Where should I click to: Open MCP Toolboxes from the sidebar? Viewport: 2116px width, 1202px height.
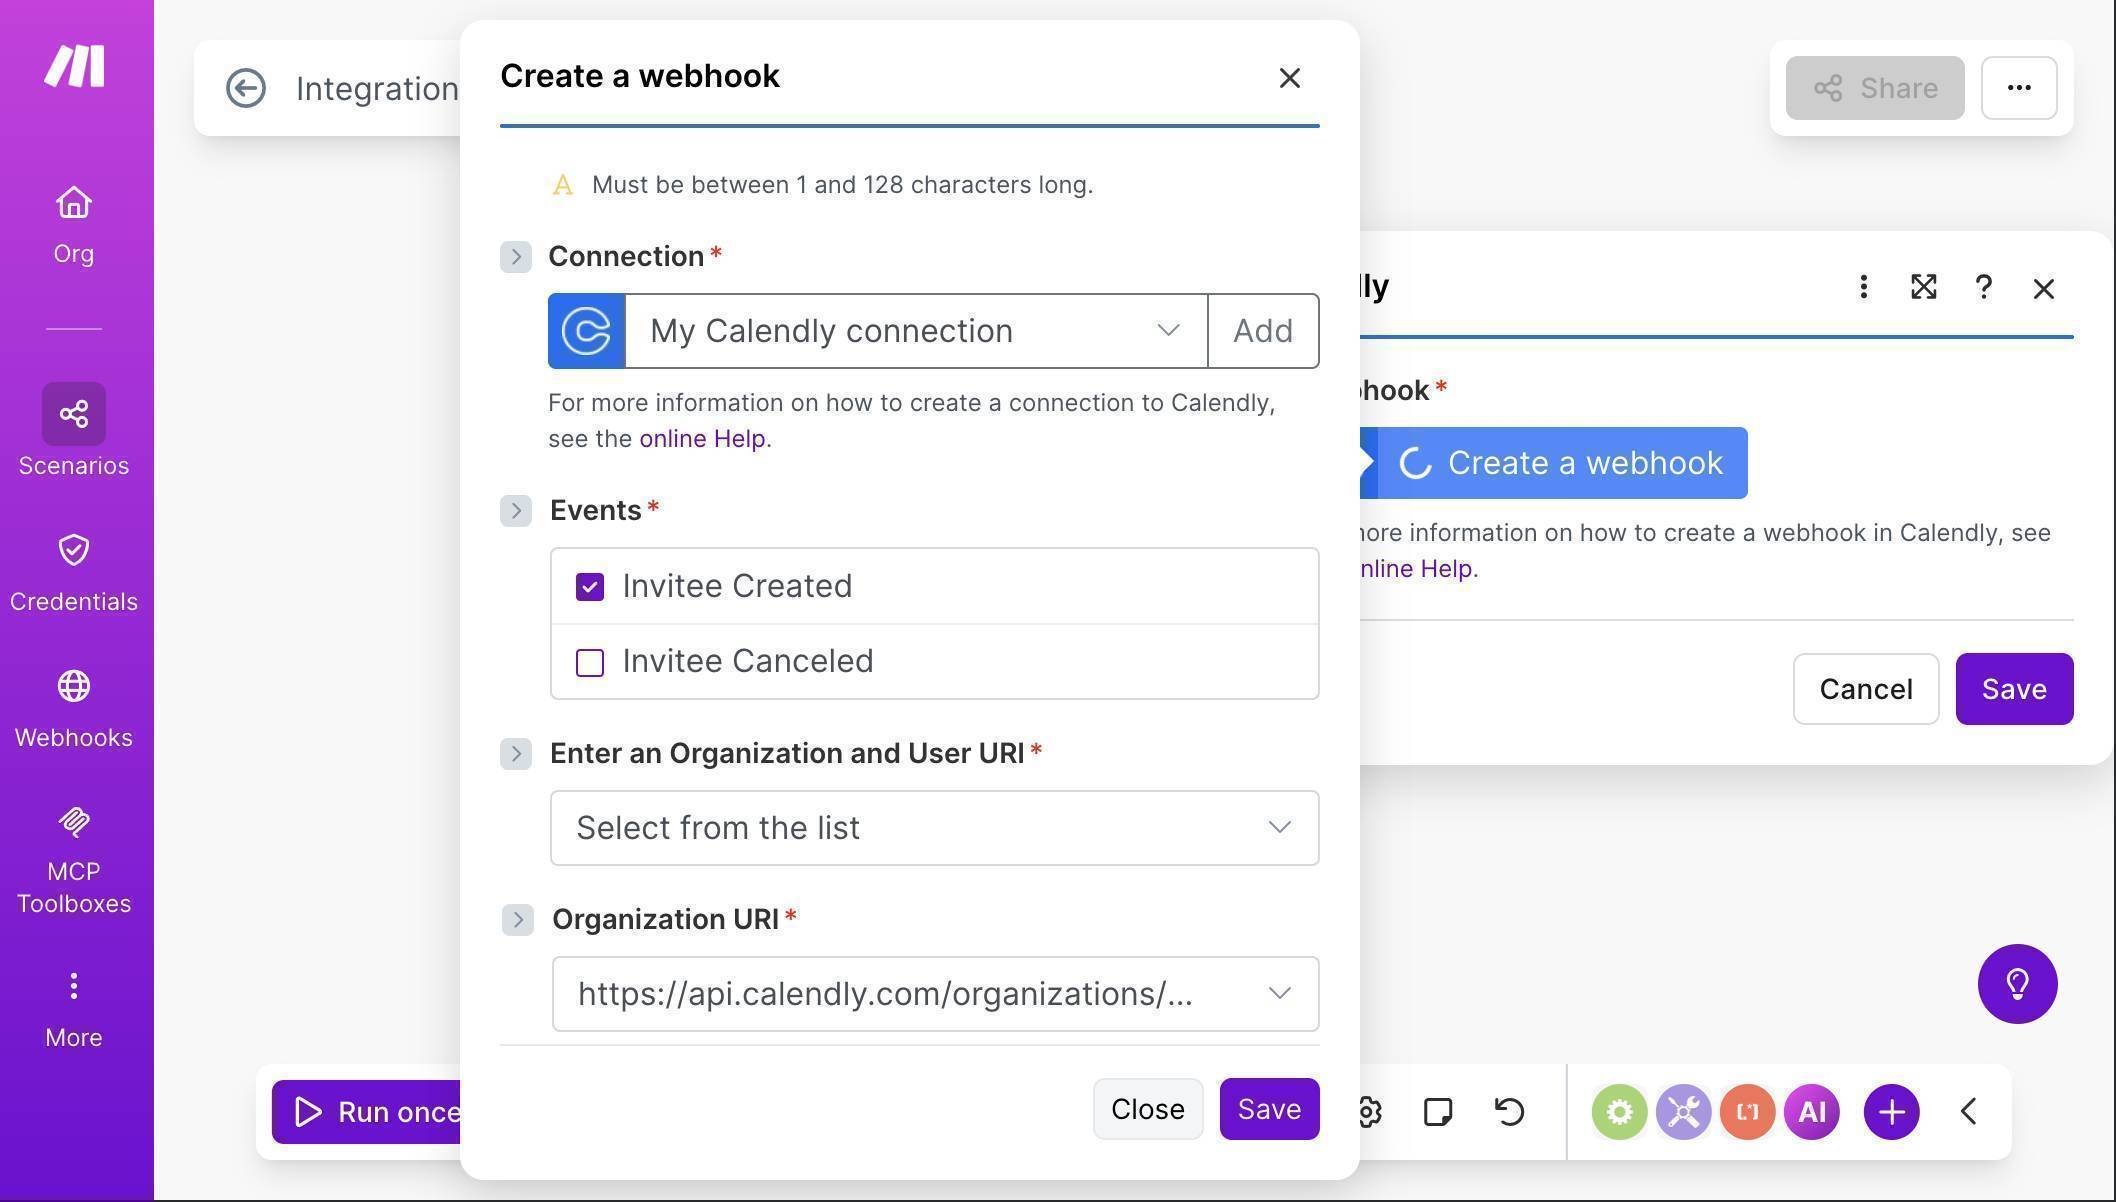[73, 850]
